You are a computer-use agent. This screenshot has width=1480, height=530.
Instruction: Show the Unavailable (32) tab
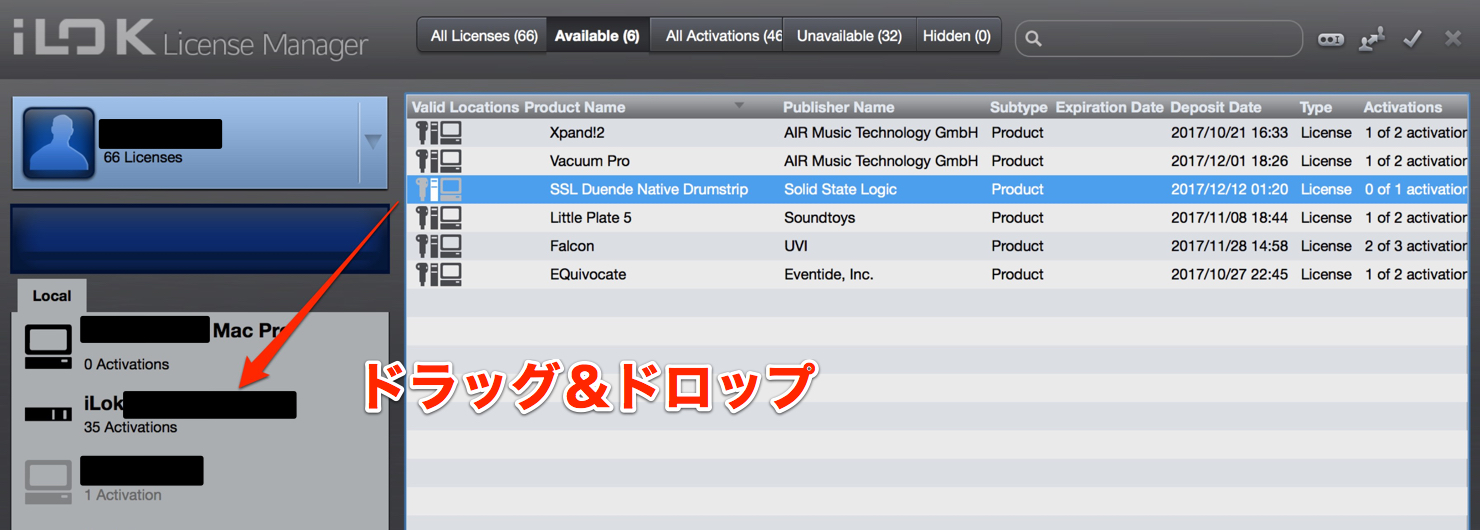(x=849, y=36)
